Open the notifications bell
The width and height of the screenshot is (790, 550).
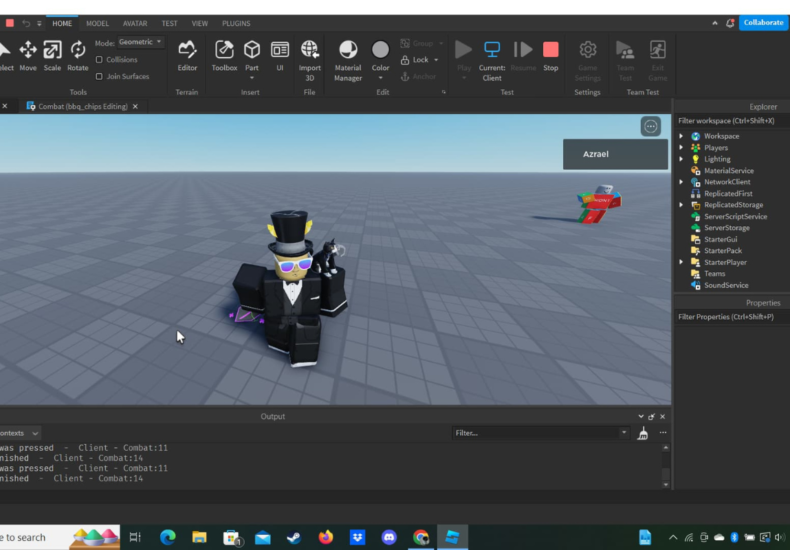[730, 23]
